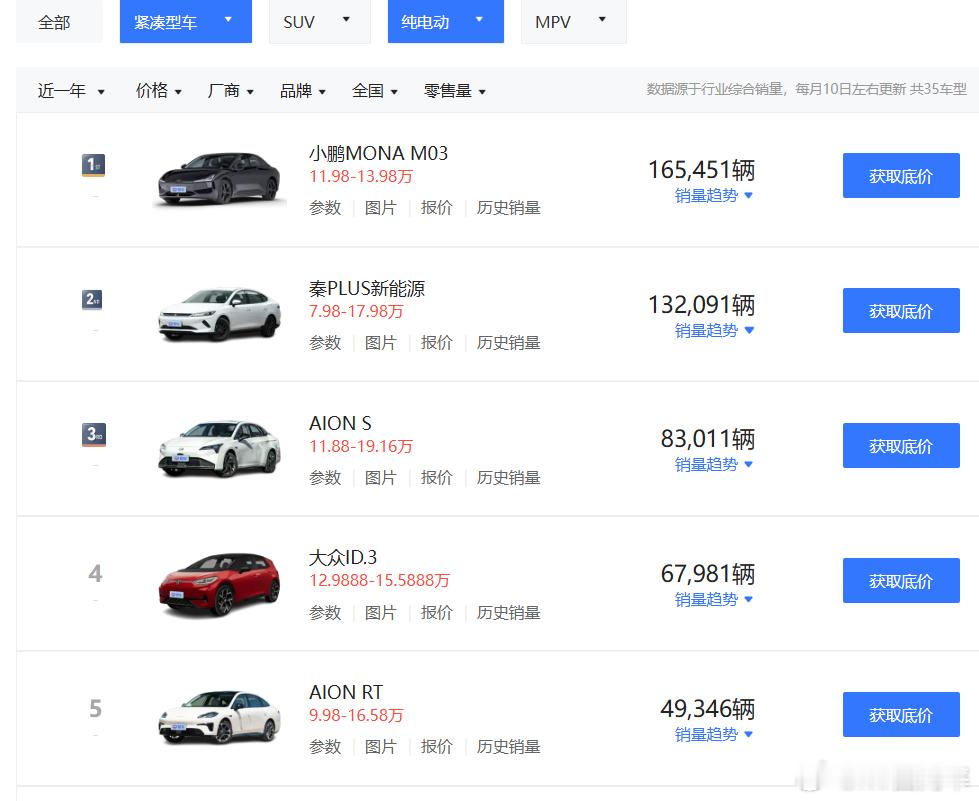The height and width of the screenshot is (801, 979).
Task: View 历史销量 for AION S
Action: coord(508,478)
